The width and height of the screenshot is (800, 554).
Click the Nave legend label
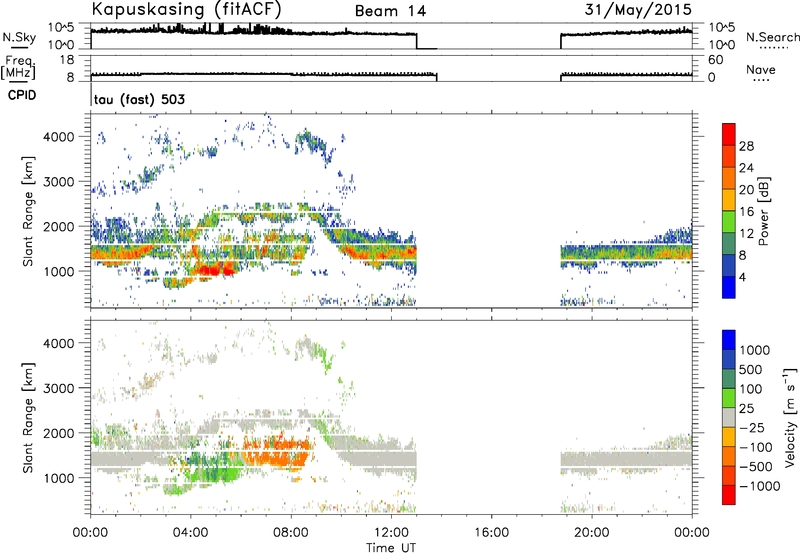tap(761, 69)
